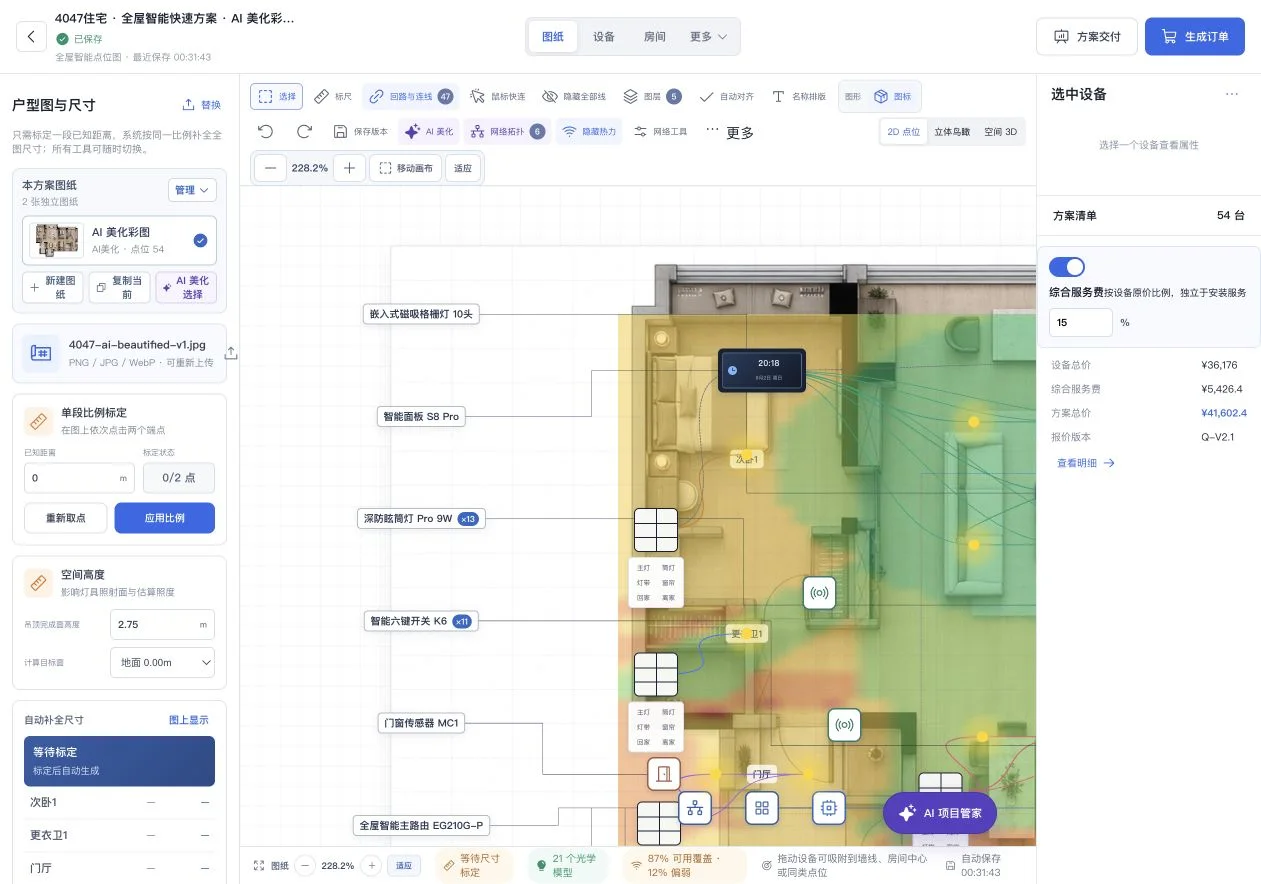This screenshot has height=884, width=1261.
Task: Switch device display to 图标 mode
Action: (893, 96)
